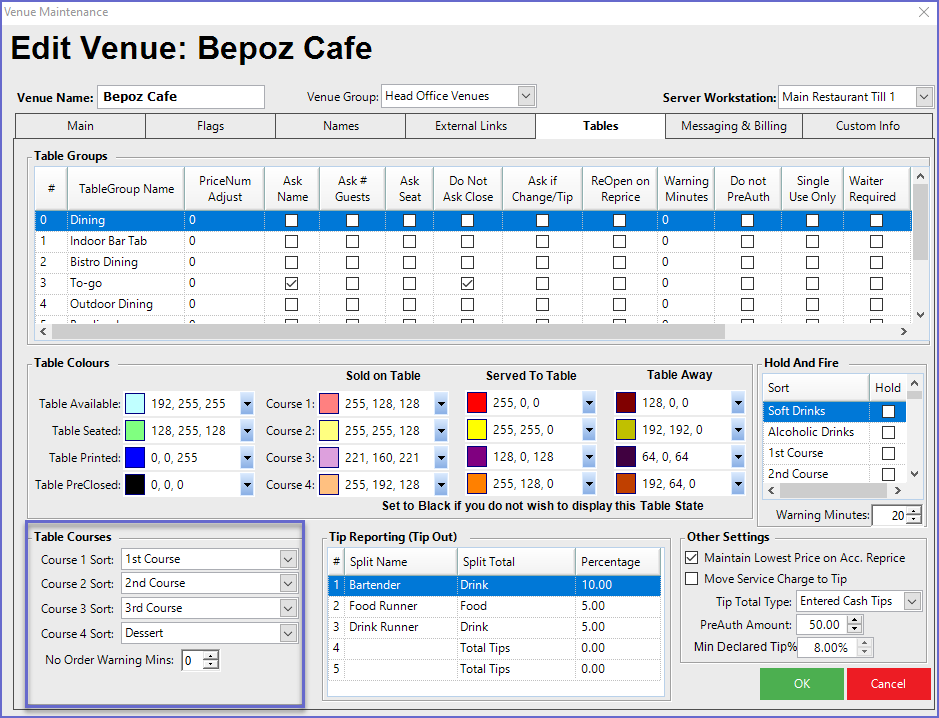Expand the Tip Total Type dropdown
The image size is (939, 718).
coord(912,601)
